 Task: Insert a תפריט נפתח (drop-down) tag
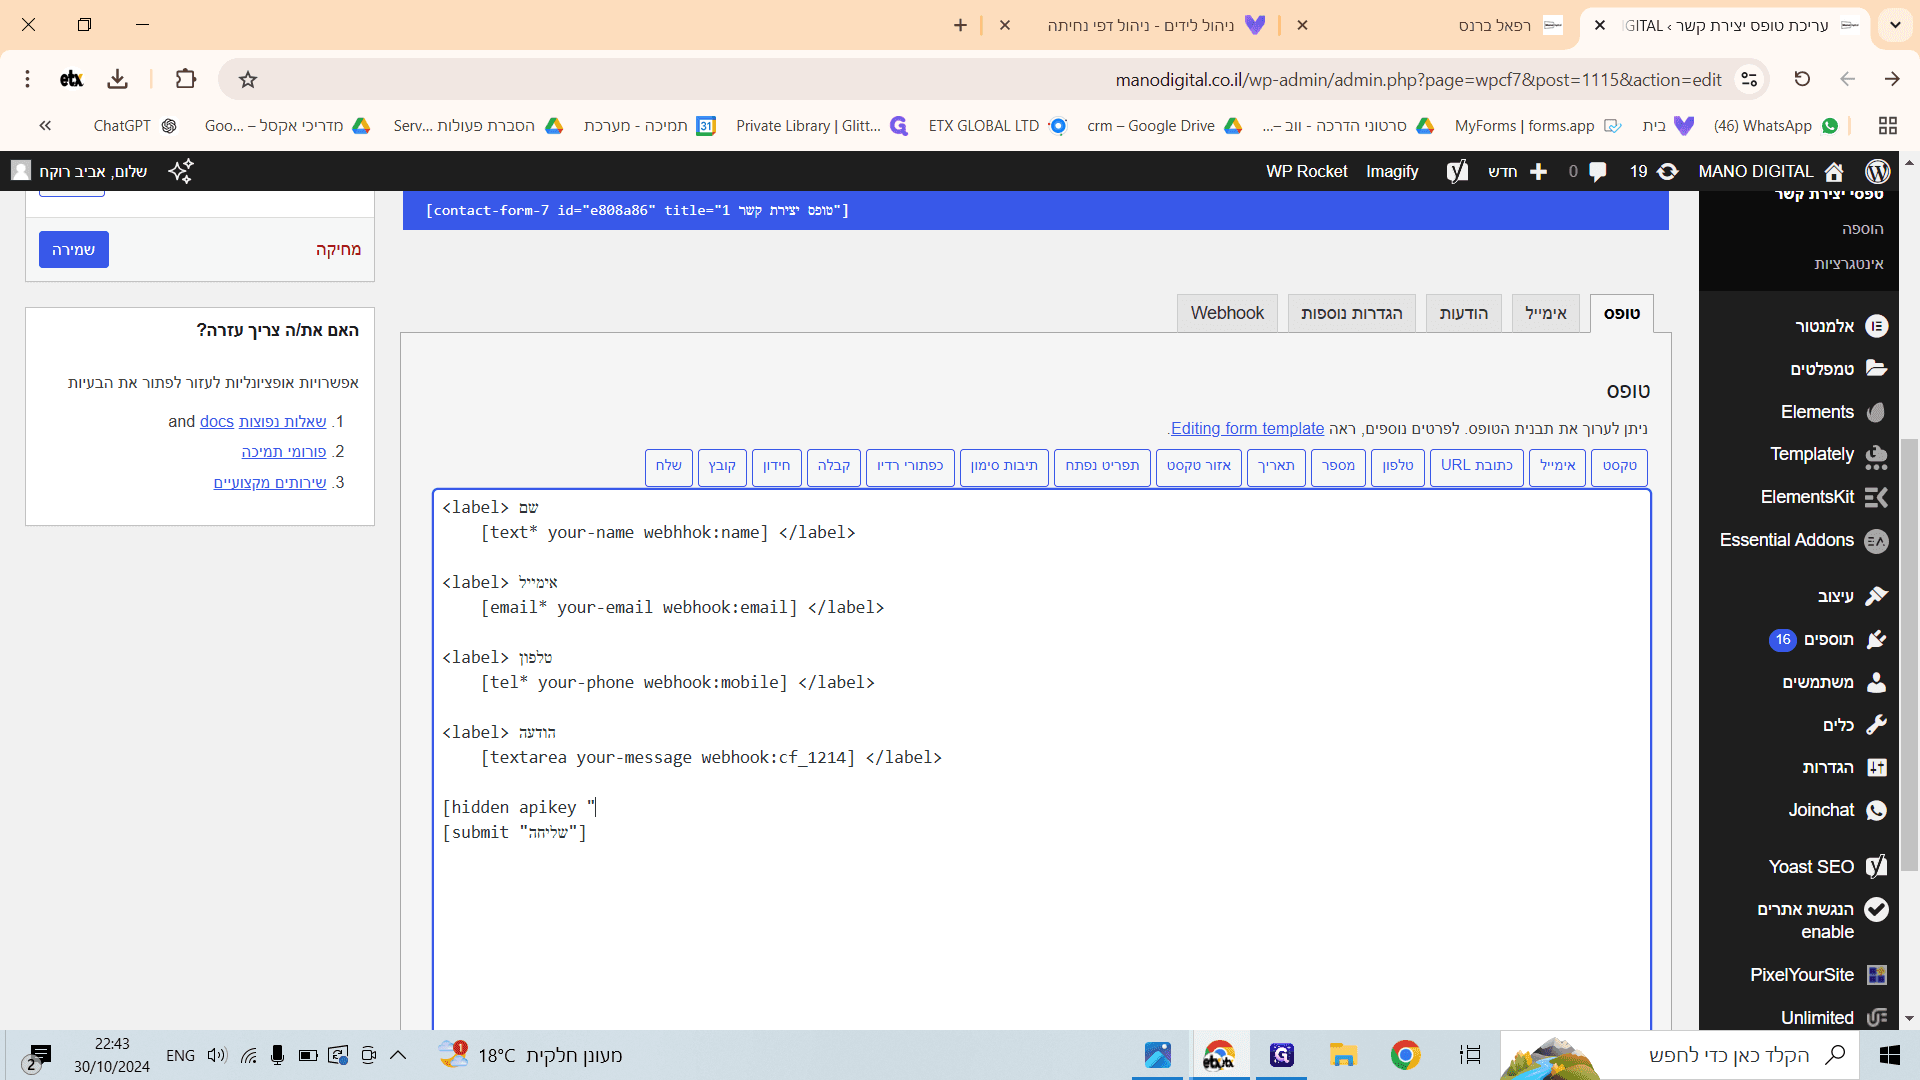point(1102,467)
